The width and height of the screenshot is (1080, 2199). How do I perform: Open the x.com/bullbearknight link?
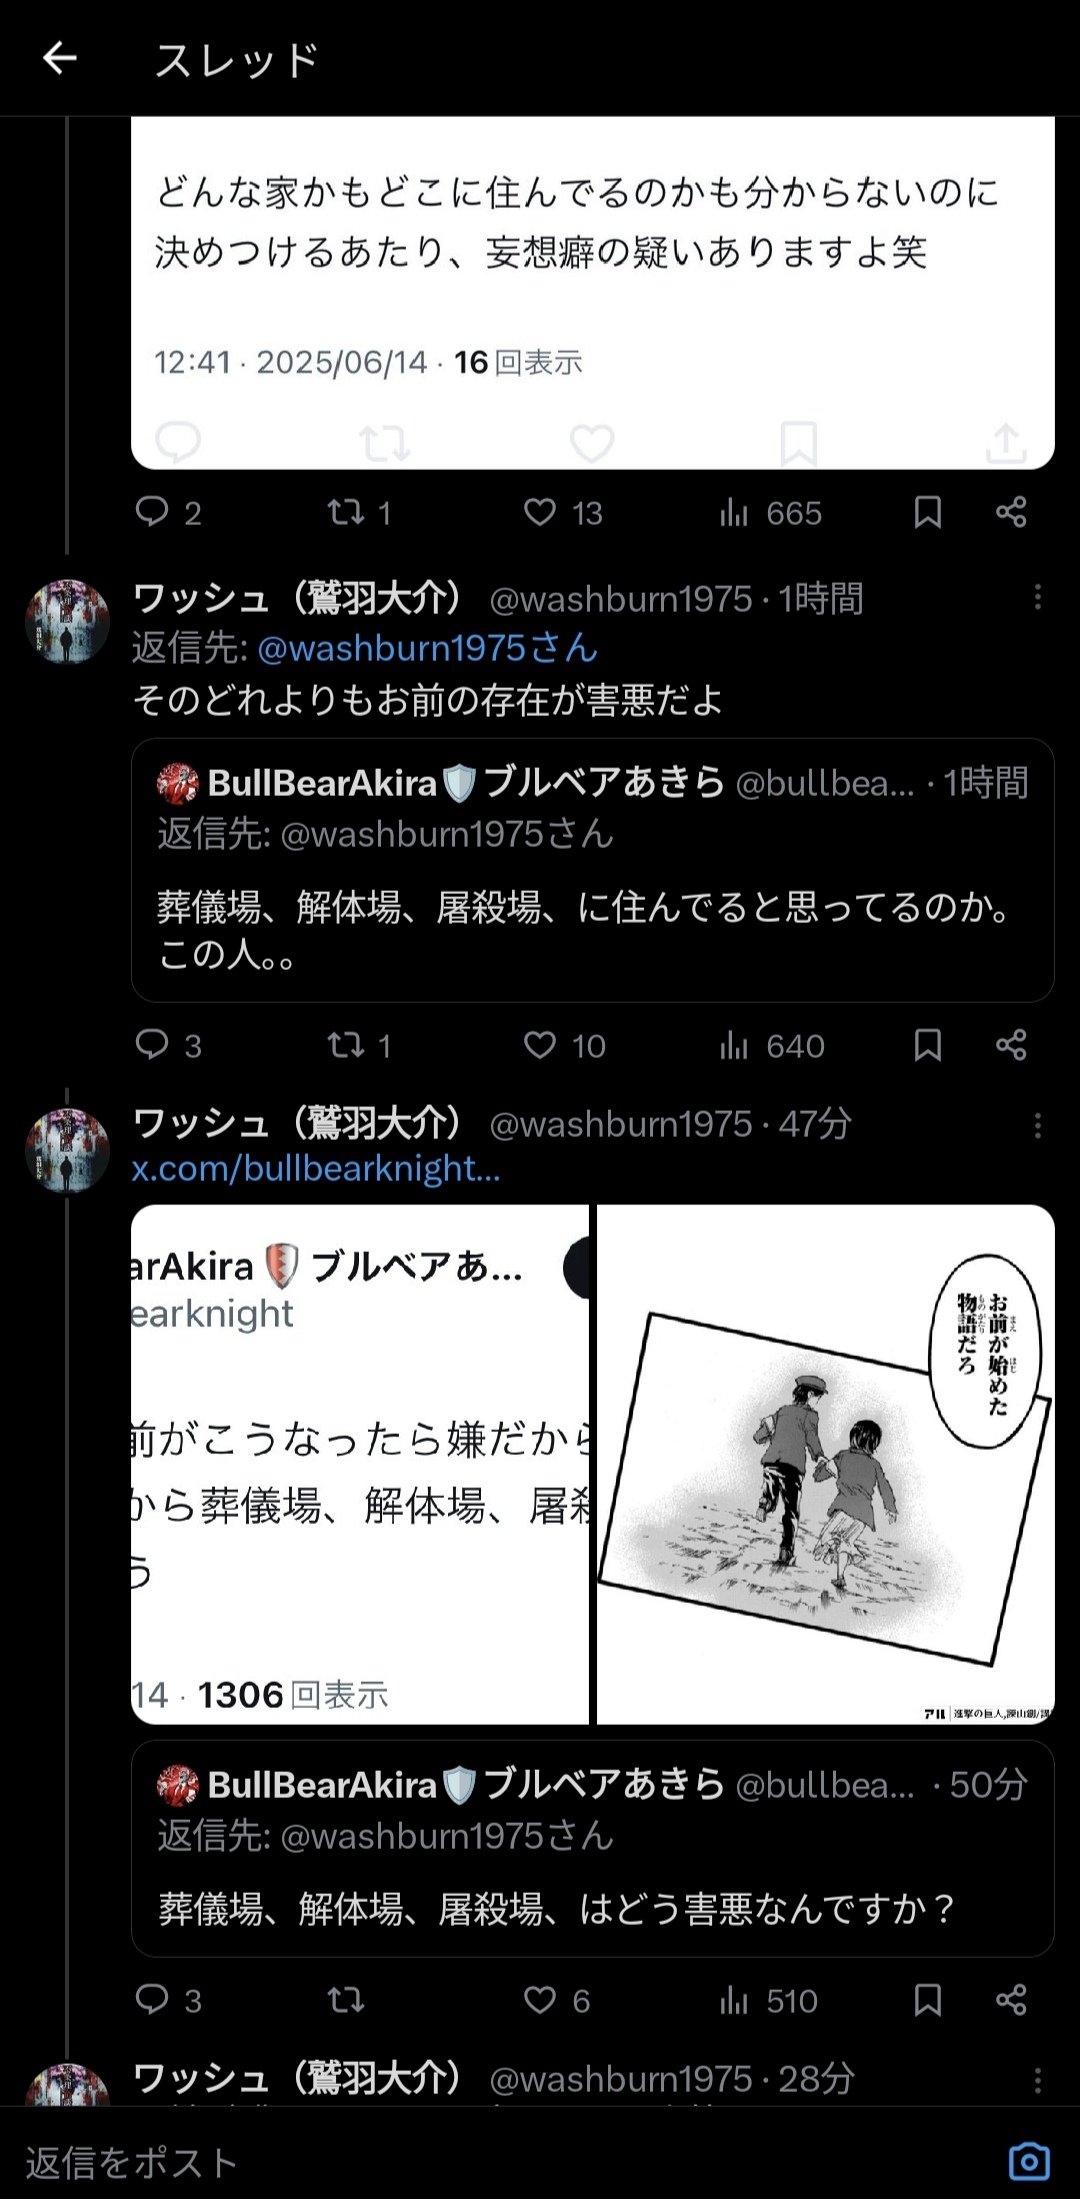(316, 1168)
